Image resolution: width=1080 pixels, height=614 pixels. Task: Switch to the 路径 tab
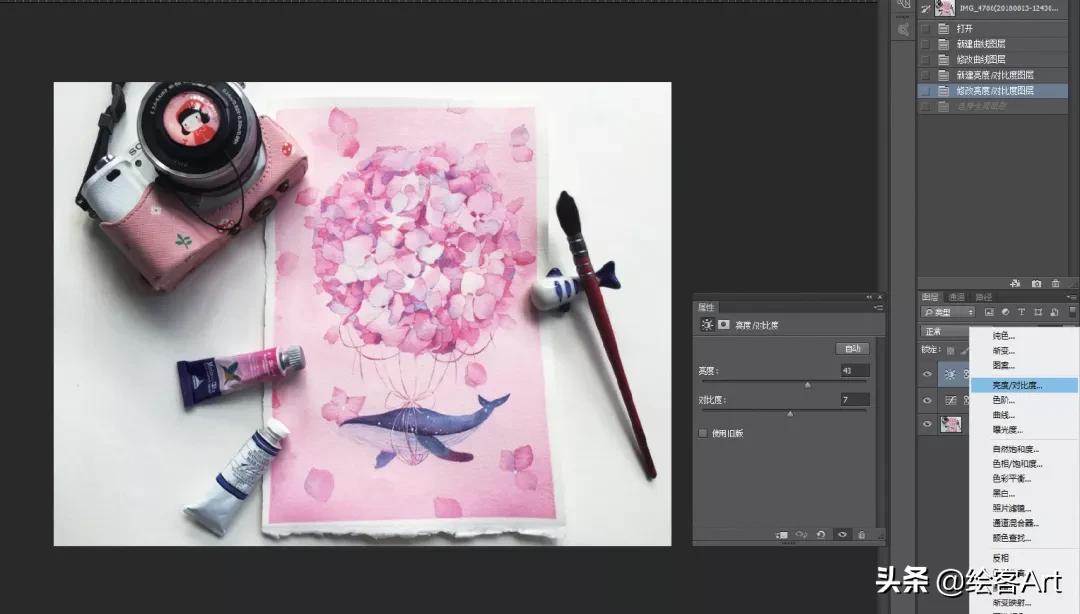tap(984, 297)
